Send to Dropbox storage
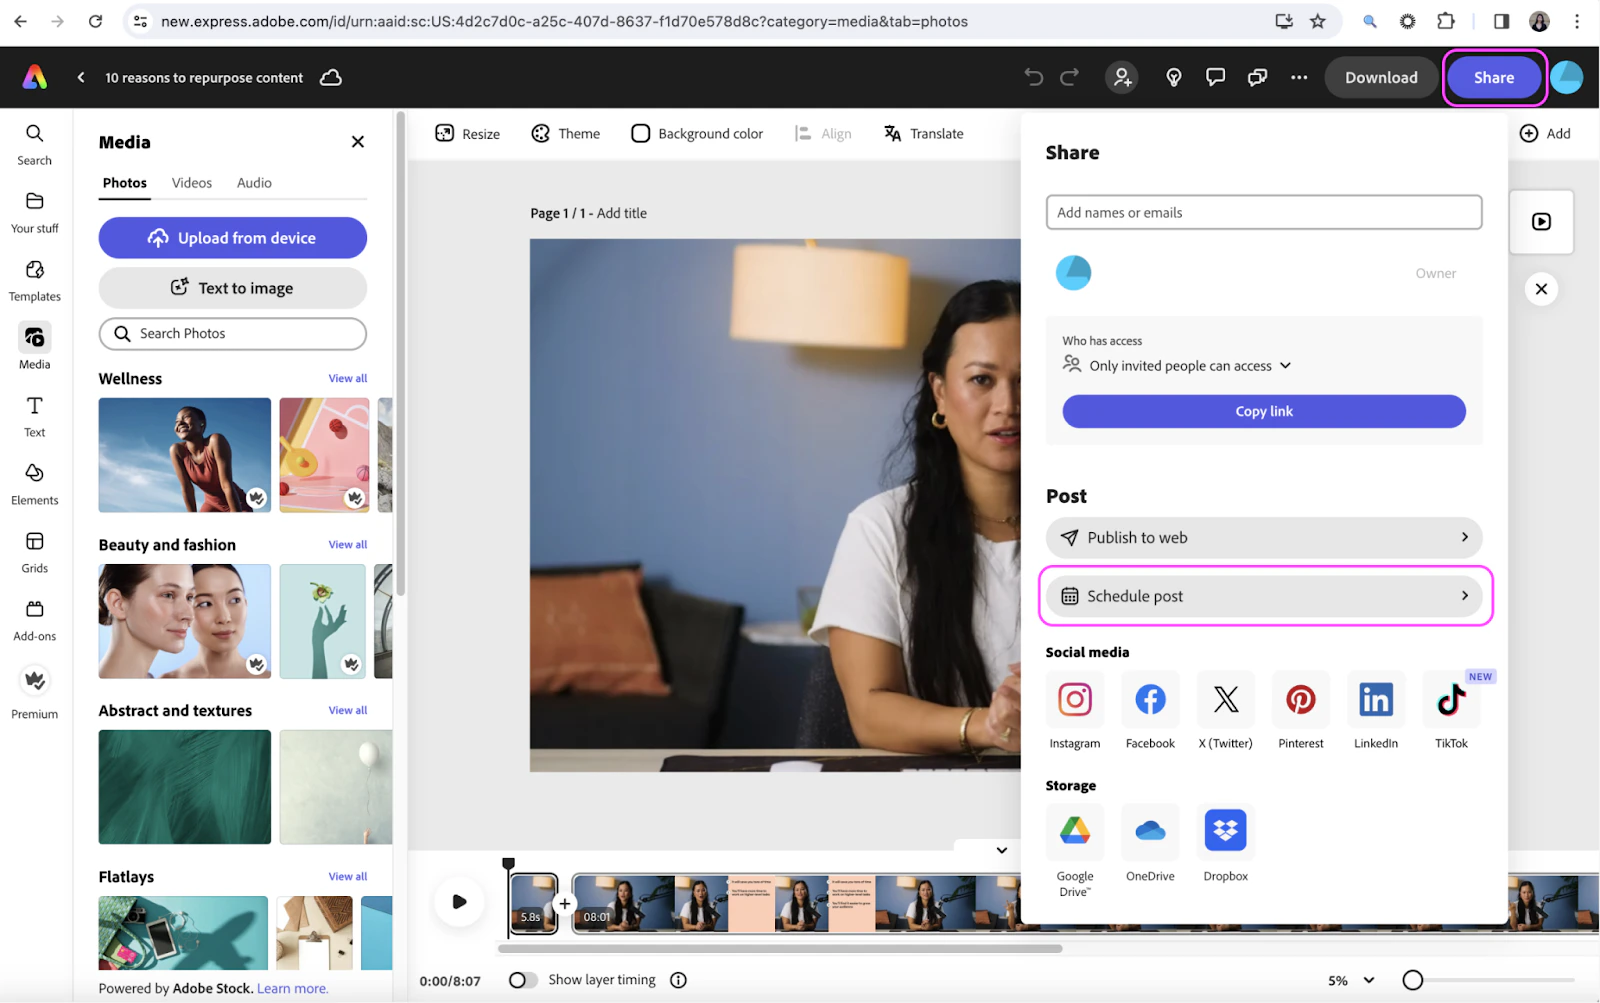The image size is (1600, 1003). tap(1224, 831)
